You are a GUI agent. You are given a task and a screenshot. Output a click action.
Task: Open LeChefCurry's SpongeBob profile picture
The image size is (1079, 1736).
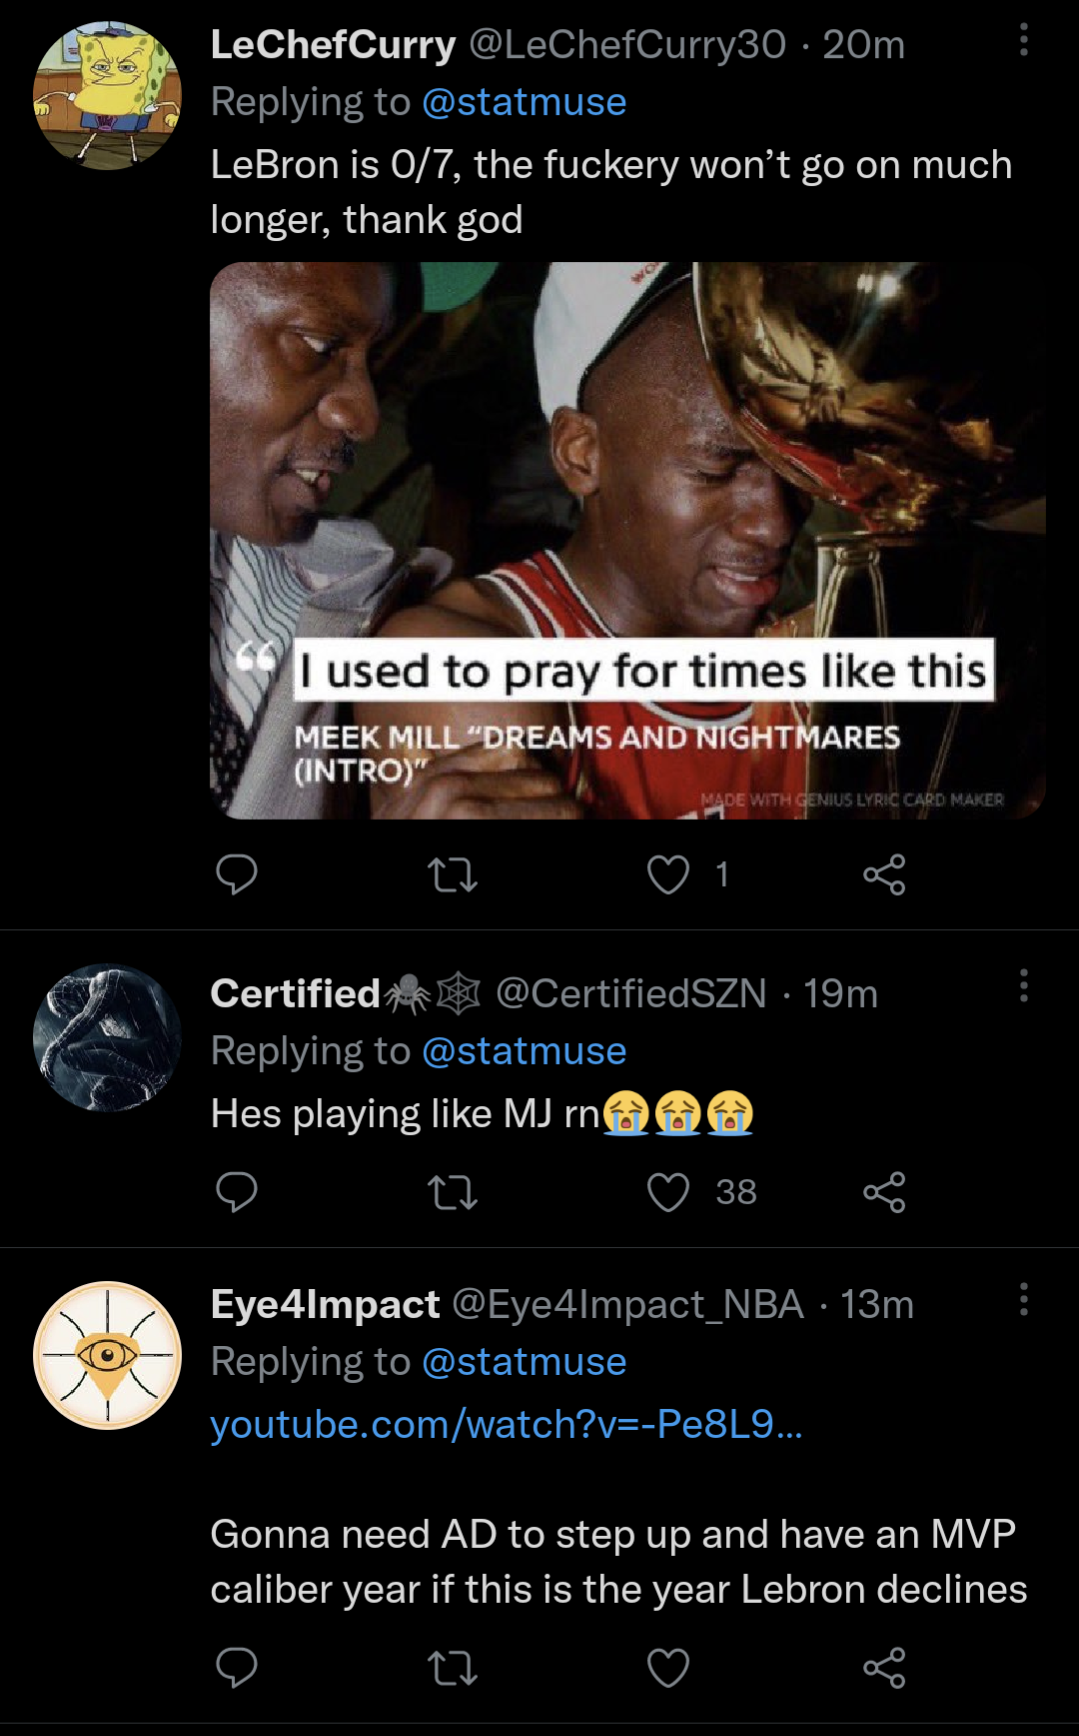[x=107, y=95]
